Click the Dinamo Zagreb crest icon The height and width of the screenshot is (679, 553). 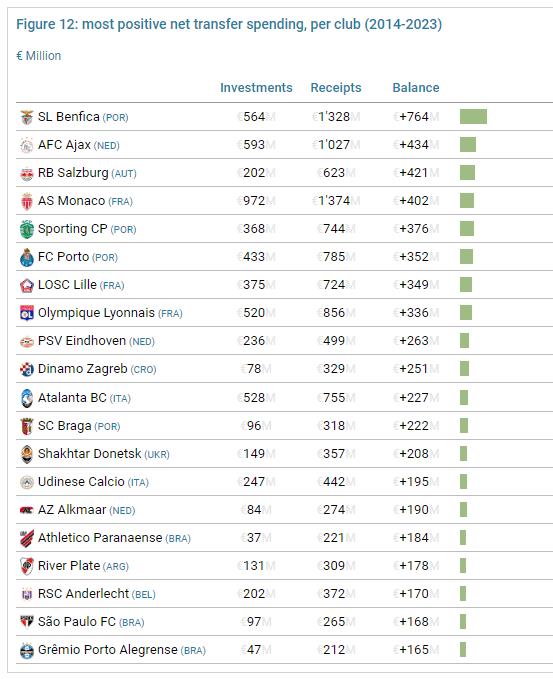click(x=27, y=369)
